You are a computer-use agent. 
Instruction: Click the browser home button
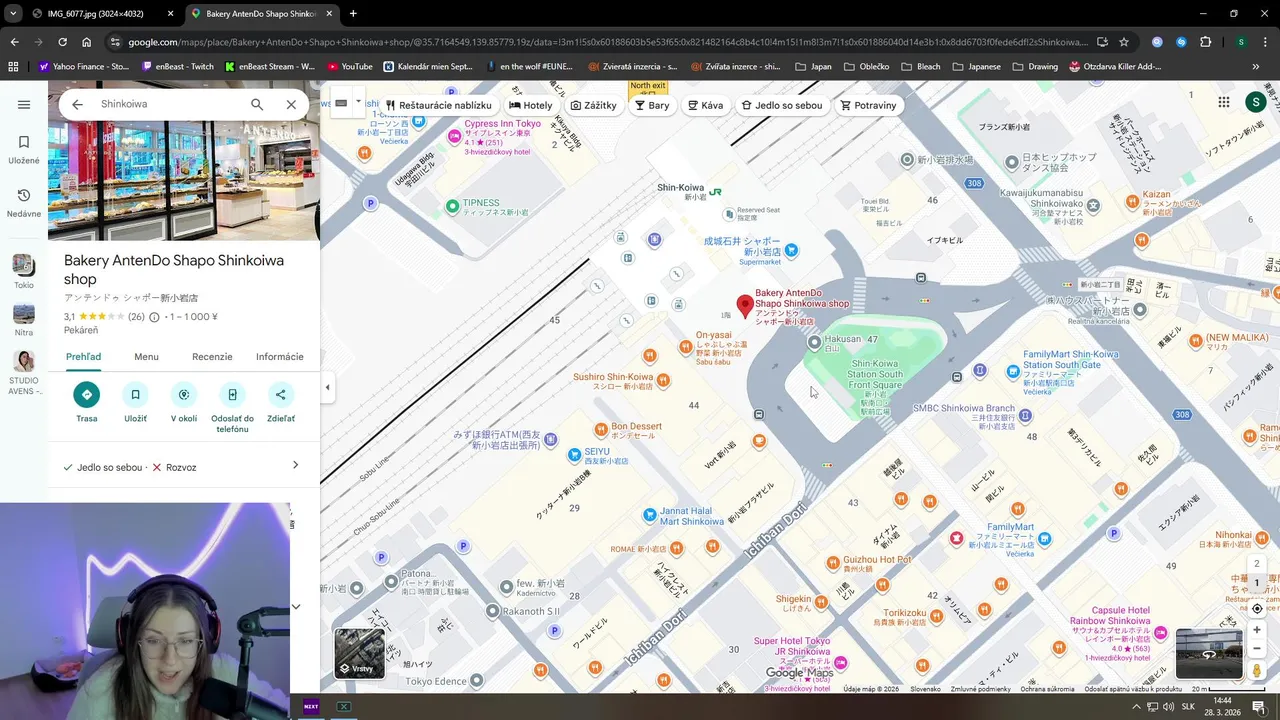87,42
